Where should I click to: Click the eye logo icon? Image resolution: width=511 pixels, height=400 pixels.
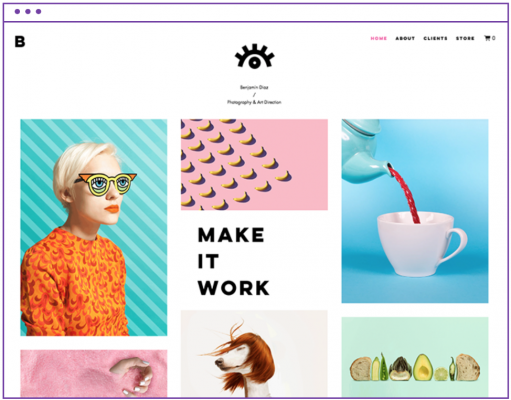[x=254, y=56]
